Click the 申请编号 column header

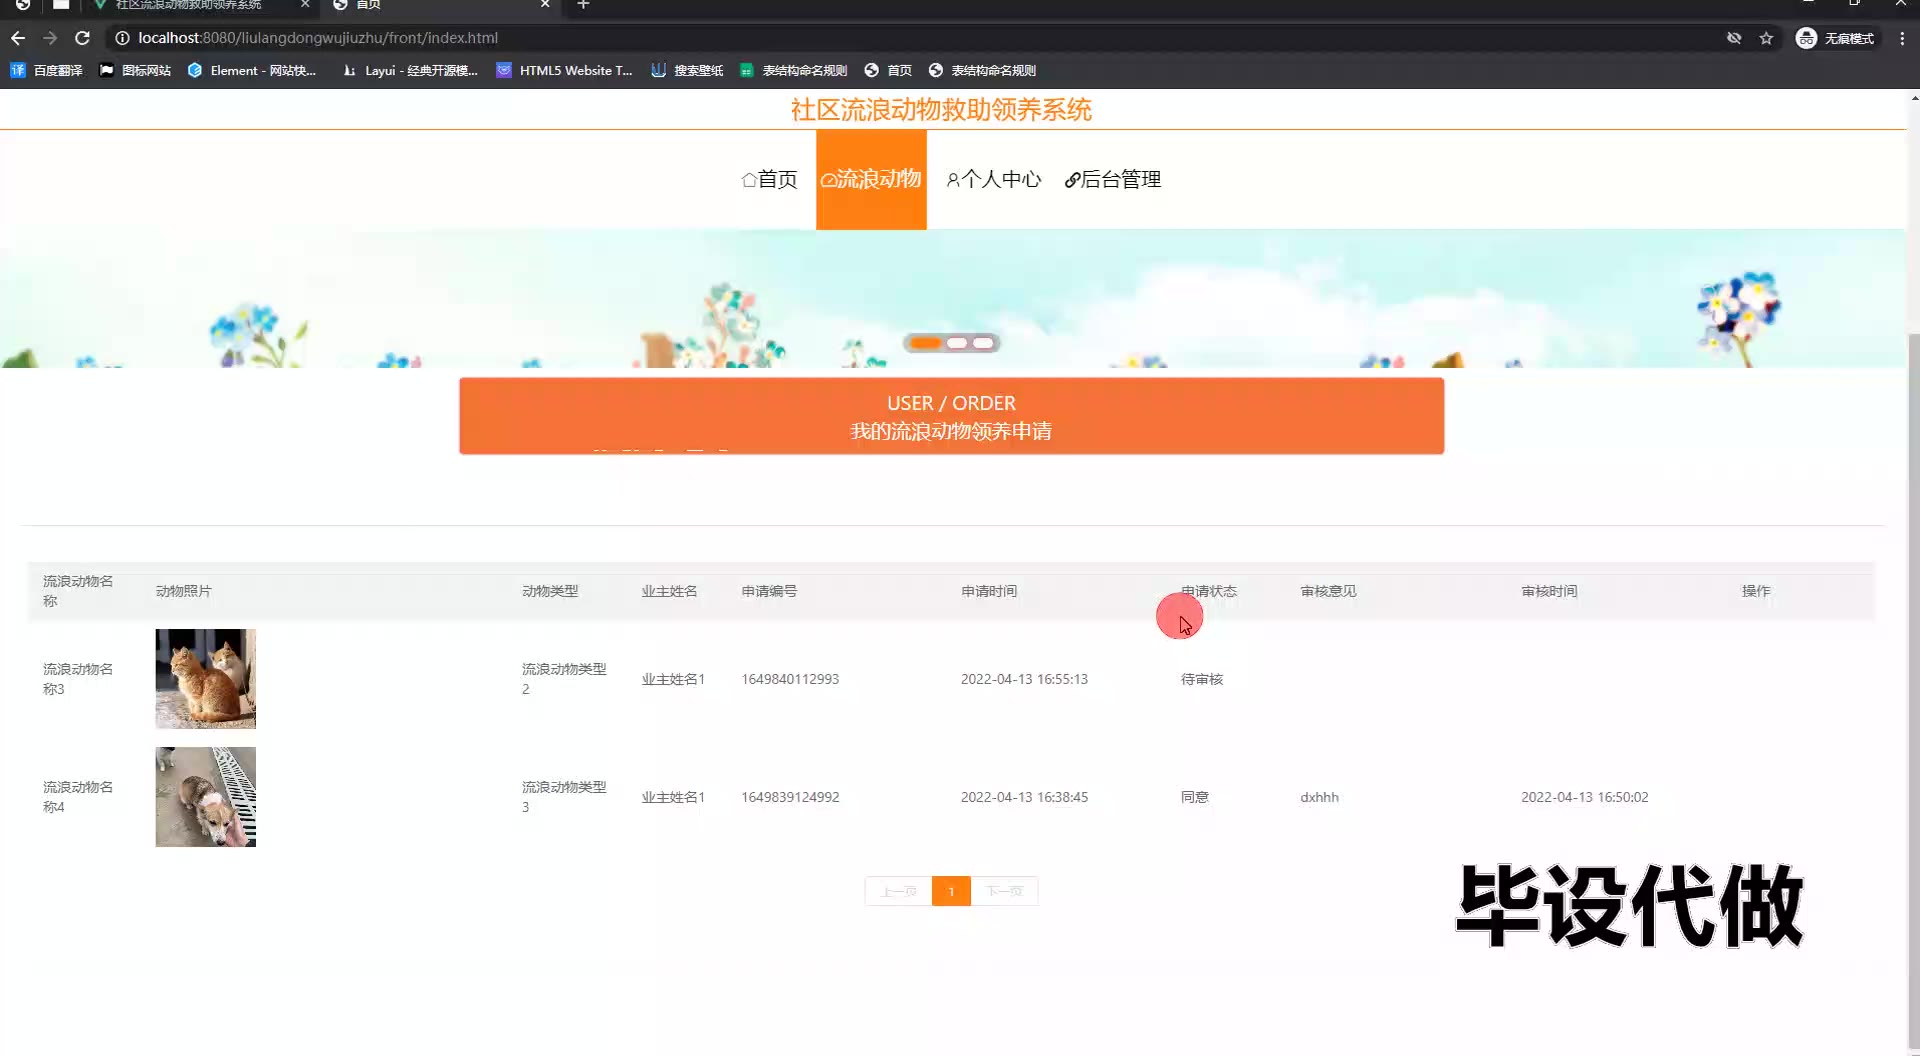click(x=769, y=591)
